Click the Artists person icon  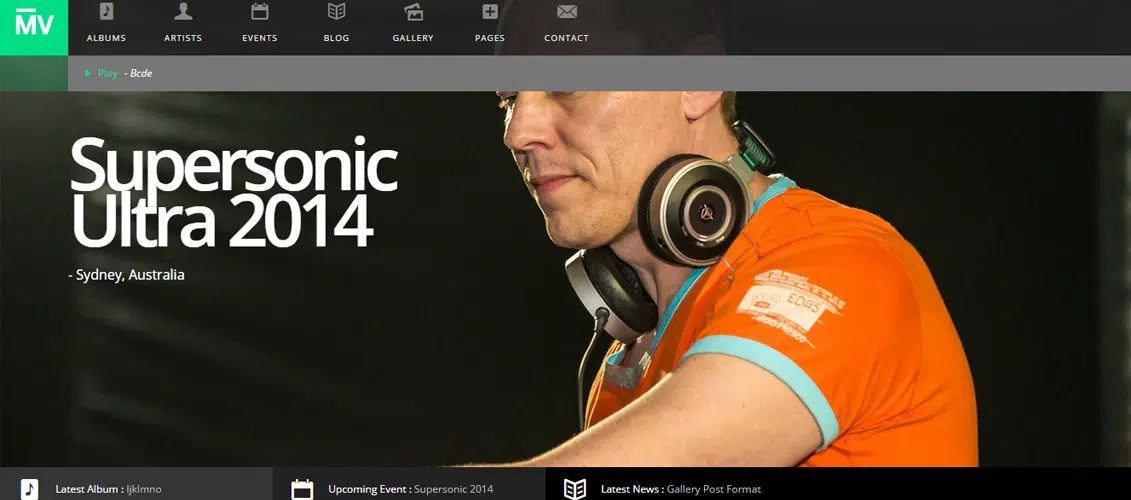(x=183, y=12)
